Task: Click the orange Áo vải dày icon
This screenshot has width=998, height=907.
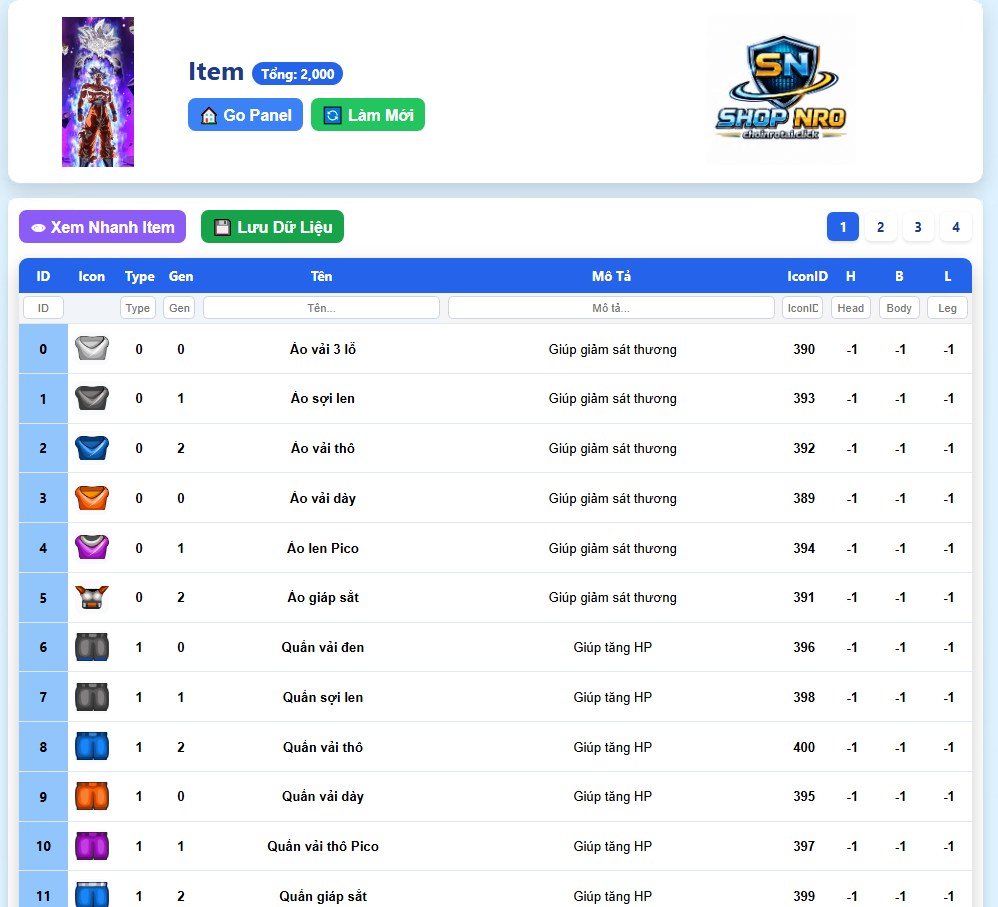Action: (92, 498)
